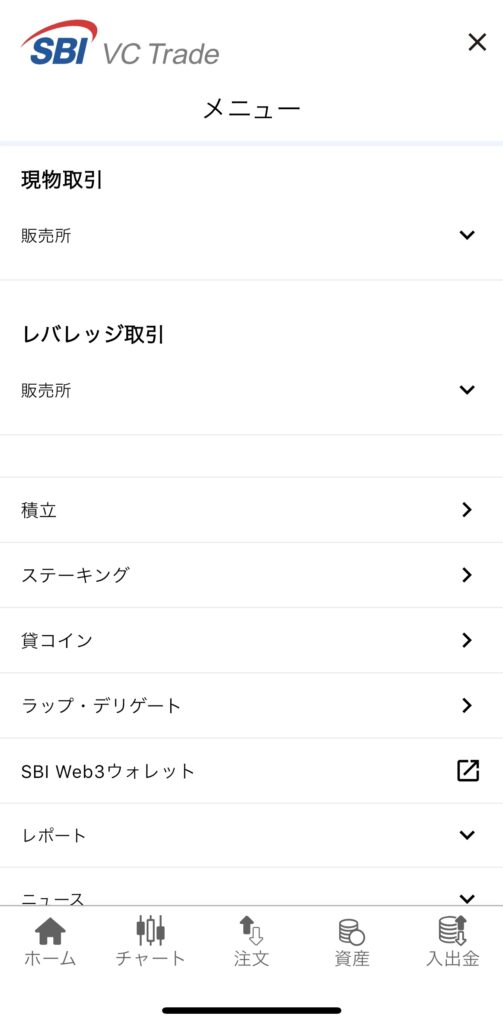Open the 積立 menu item
This screenshot has width=503, height=1024.
[x=252, y=510]
